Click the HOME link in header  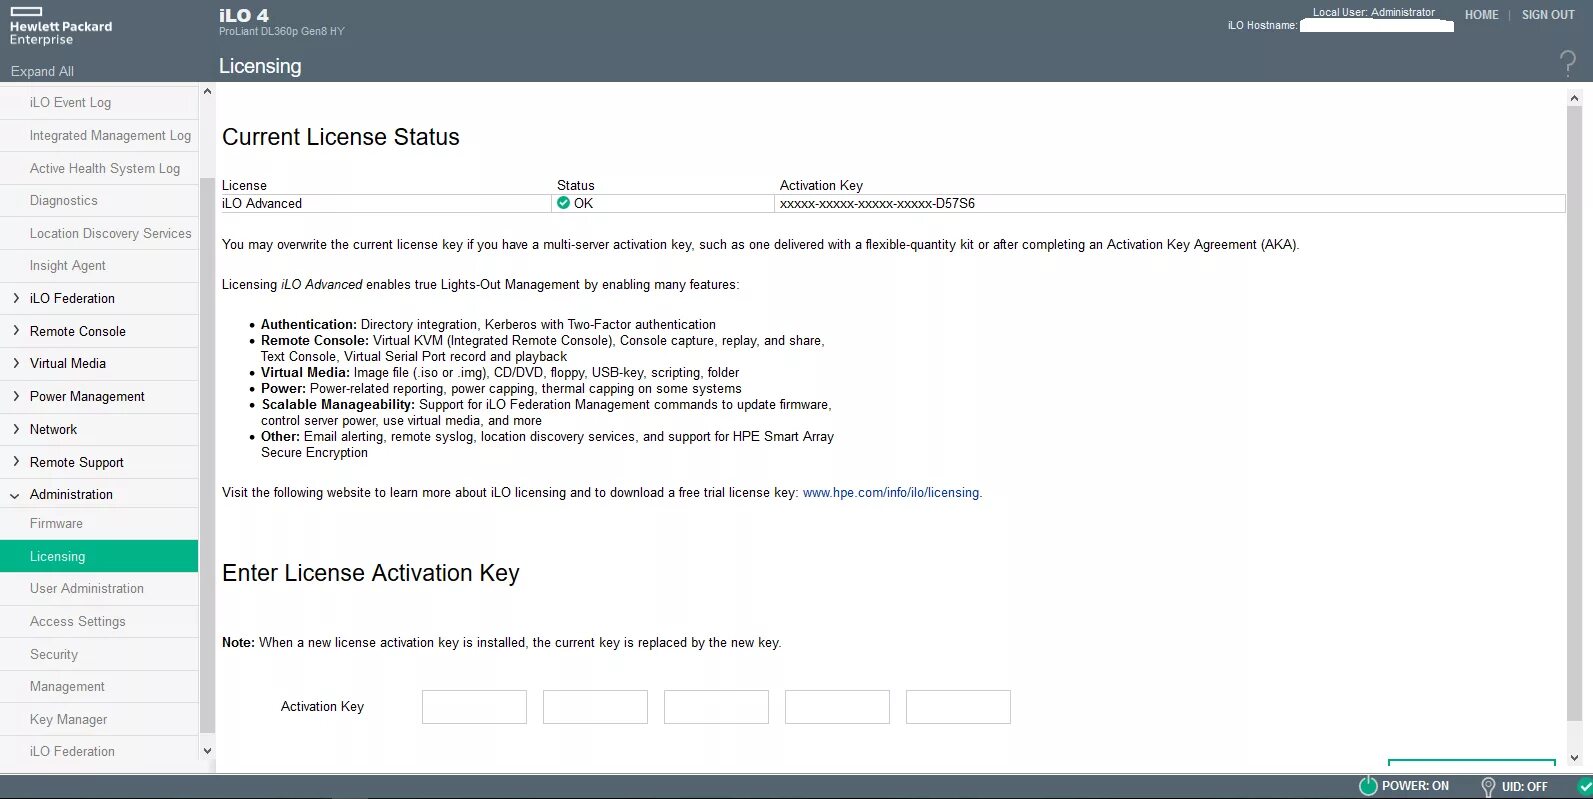tap(1481, 15)
